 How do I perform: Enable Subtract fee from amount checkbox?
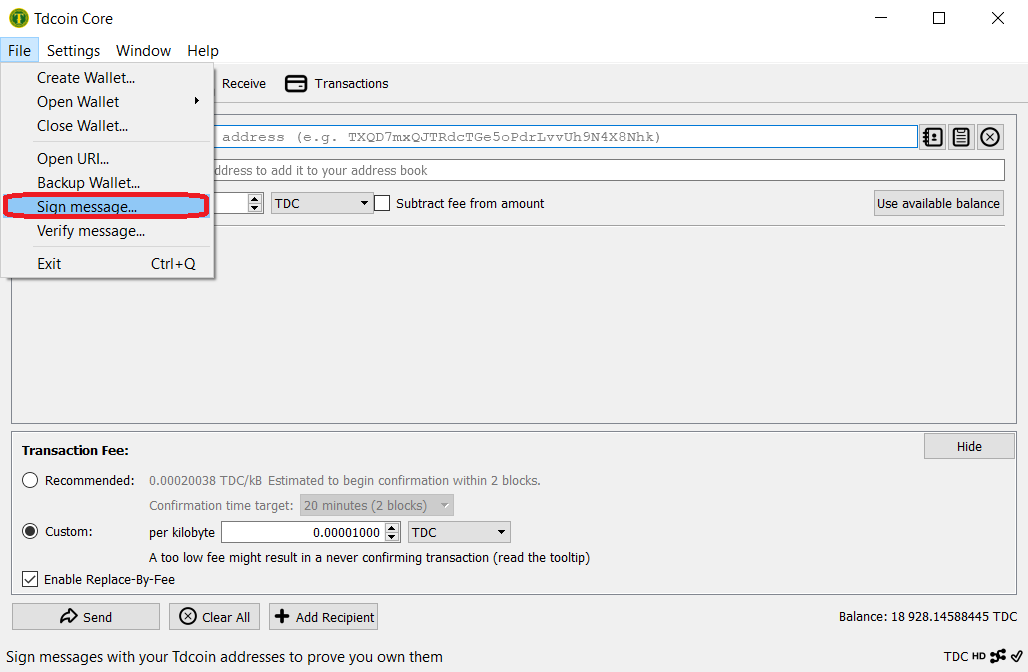click(x=382, y=203)
